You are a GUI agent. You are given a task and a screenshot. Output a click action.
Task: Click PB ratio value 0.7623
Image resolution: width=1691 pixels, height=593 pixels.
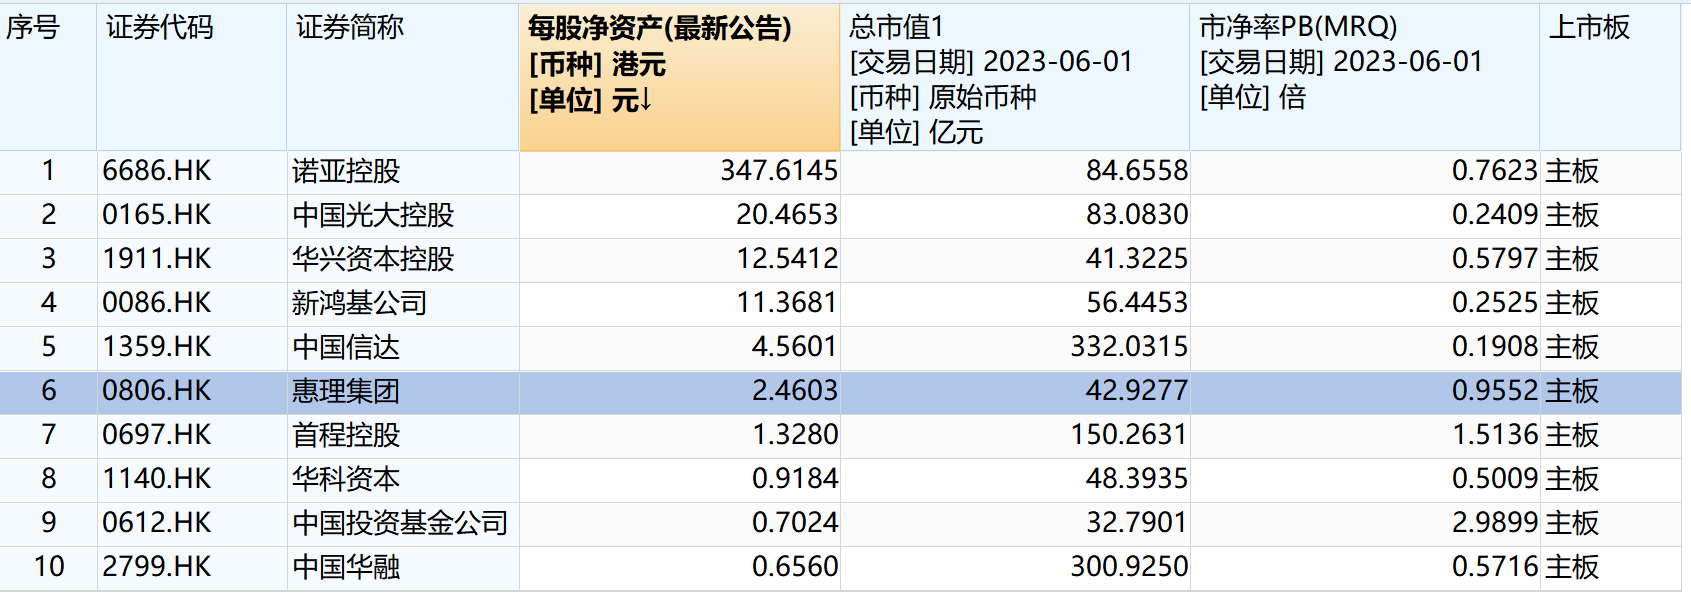pos(1495,171)
